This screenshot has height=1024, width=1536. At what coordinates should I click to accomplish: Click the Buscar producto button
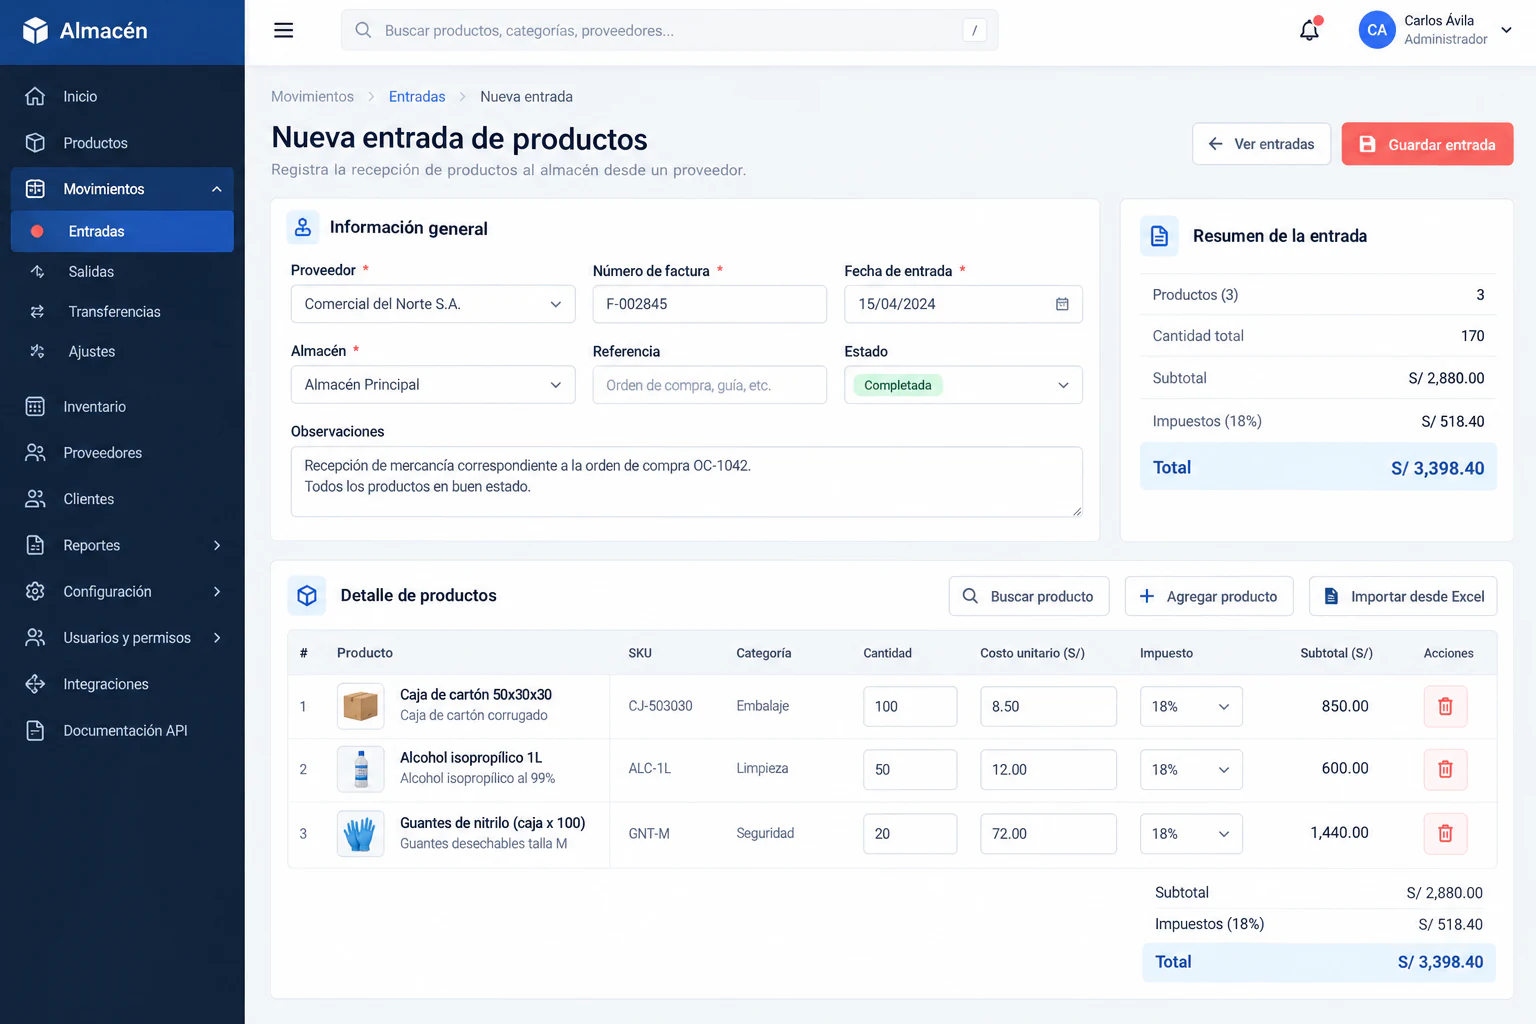pos(1029,596)
